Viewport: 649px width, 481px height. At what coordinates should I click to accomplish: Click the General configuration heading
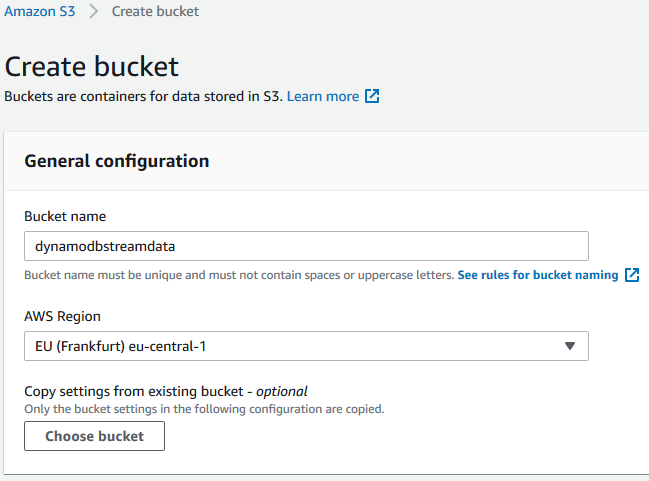click(117, 161)
